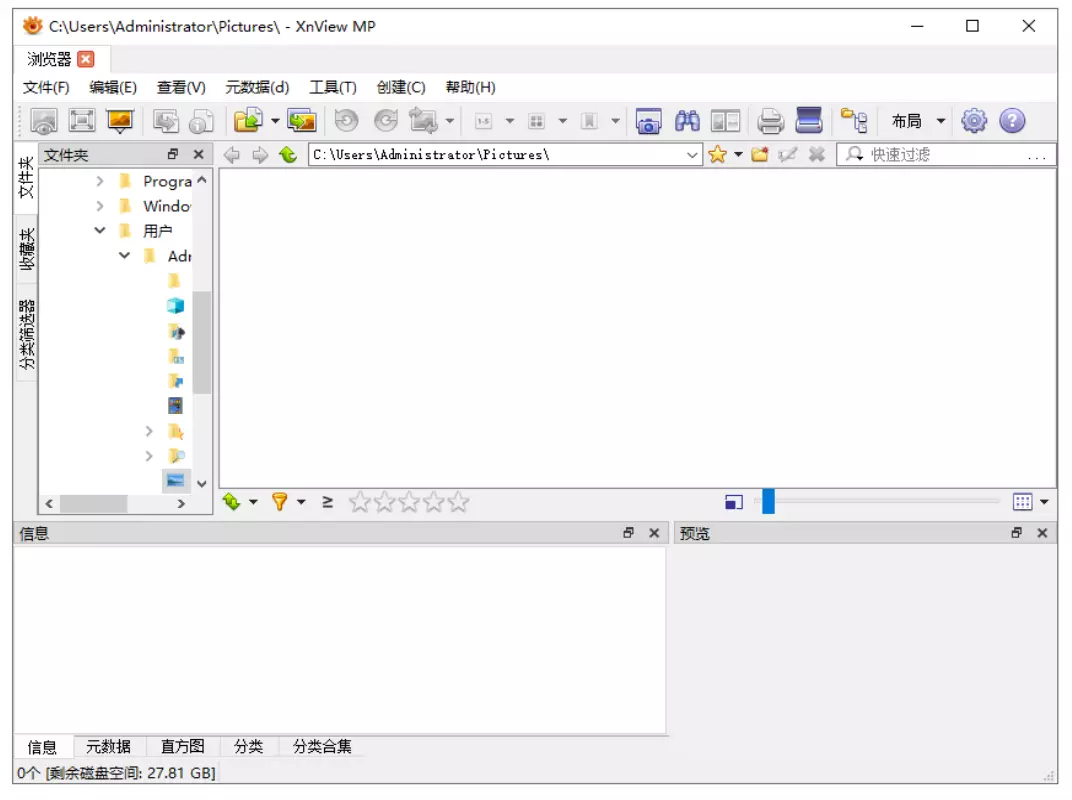The height and width of the screenshot is (800, 1072).
Task: Open the 收藏夹 side tab
Action: tap(26, 250)
